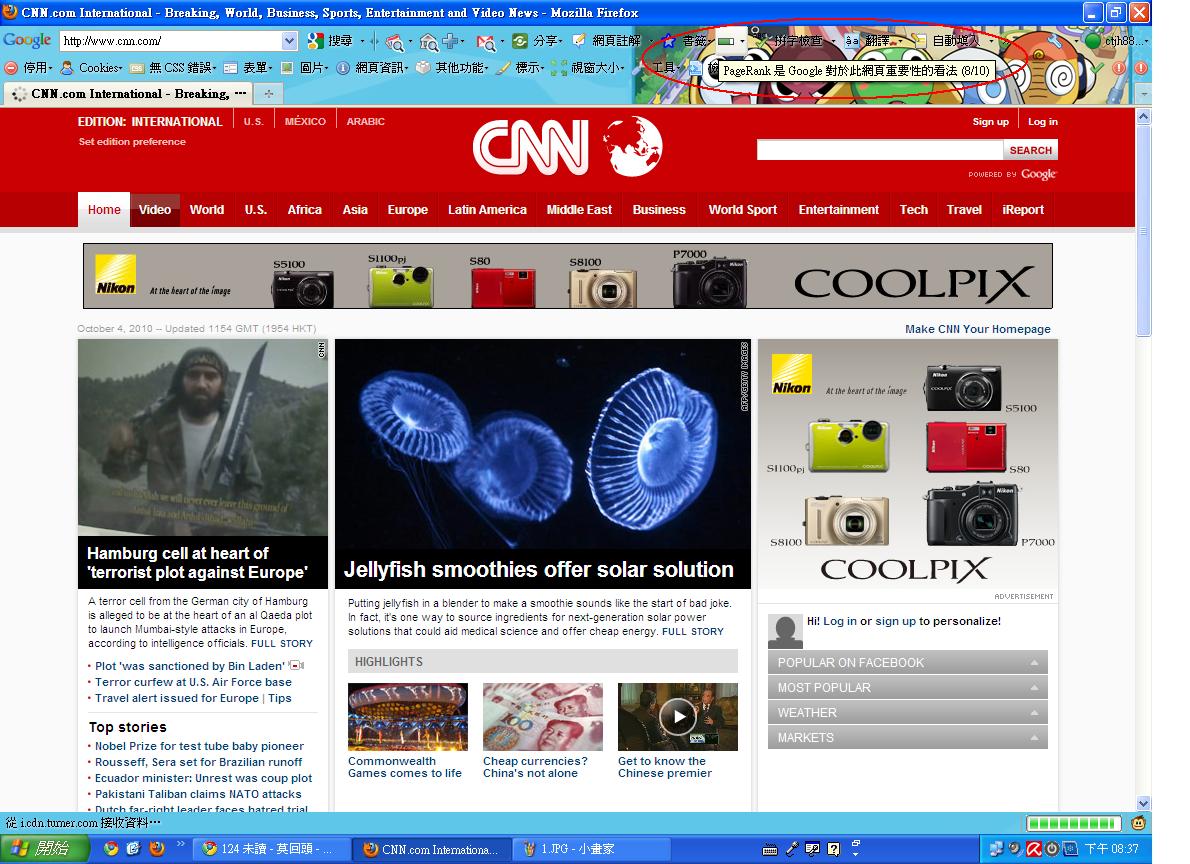Screen dimensions: 1190x864
Task: Open the Video tab on CNN
Action: point(155,210)
